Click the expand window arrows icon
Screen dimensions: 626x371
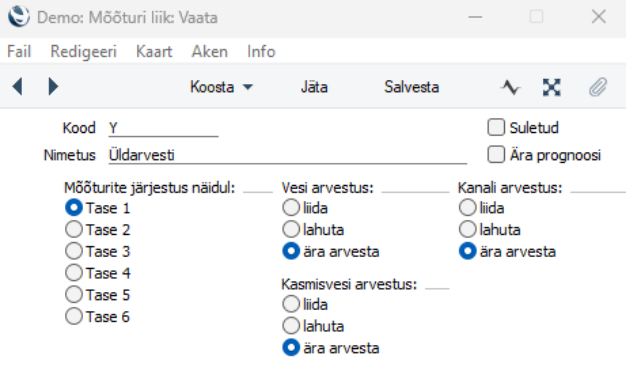click(x=552, y=87)
